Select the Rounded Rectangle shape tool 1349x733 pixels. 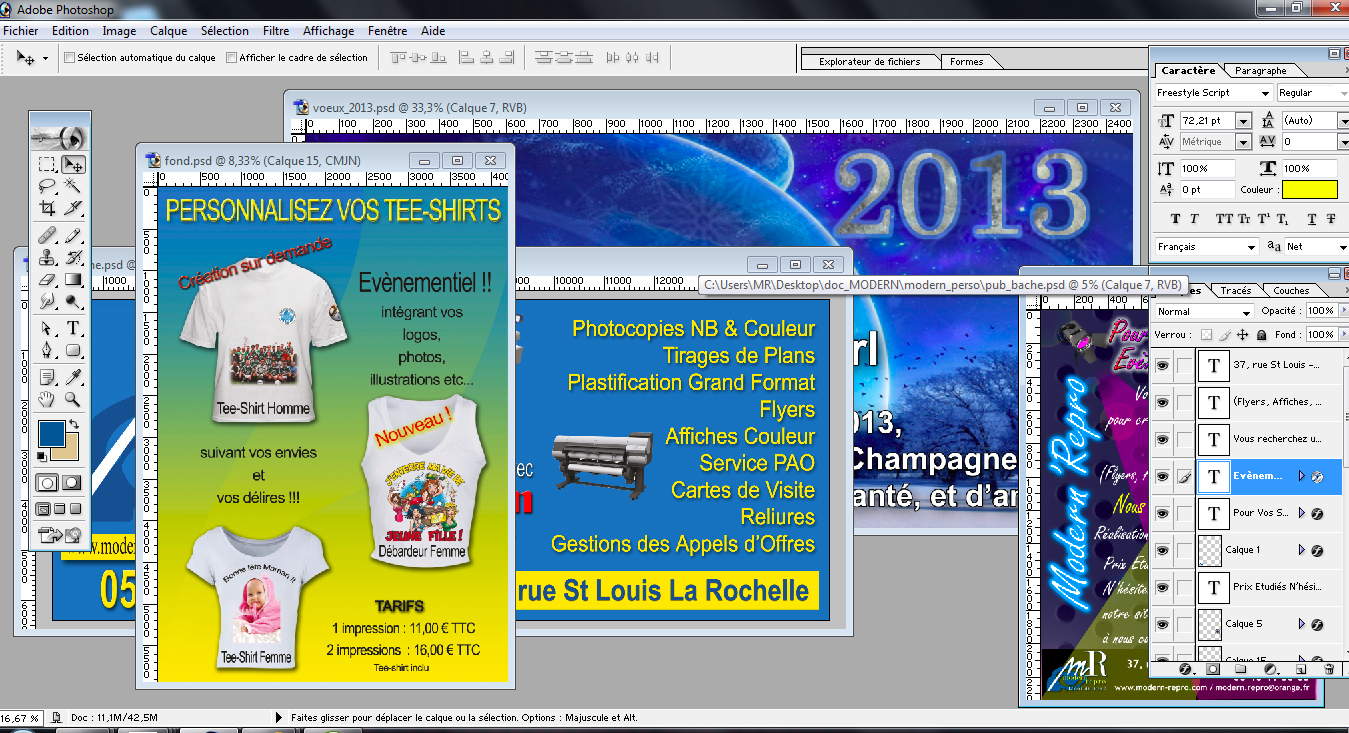click(x=73, y=351)
